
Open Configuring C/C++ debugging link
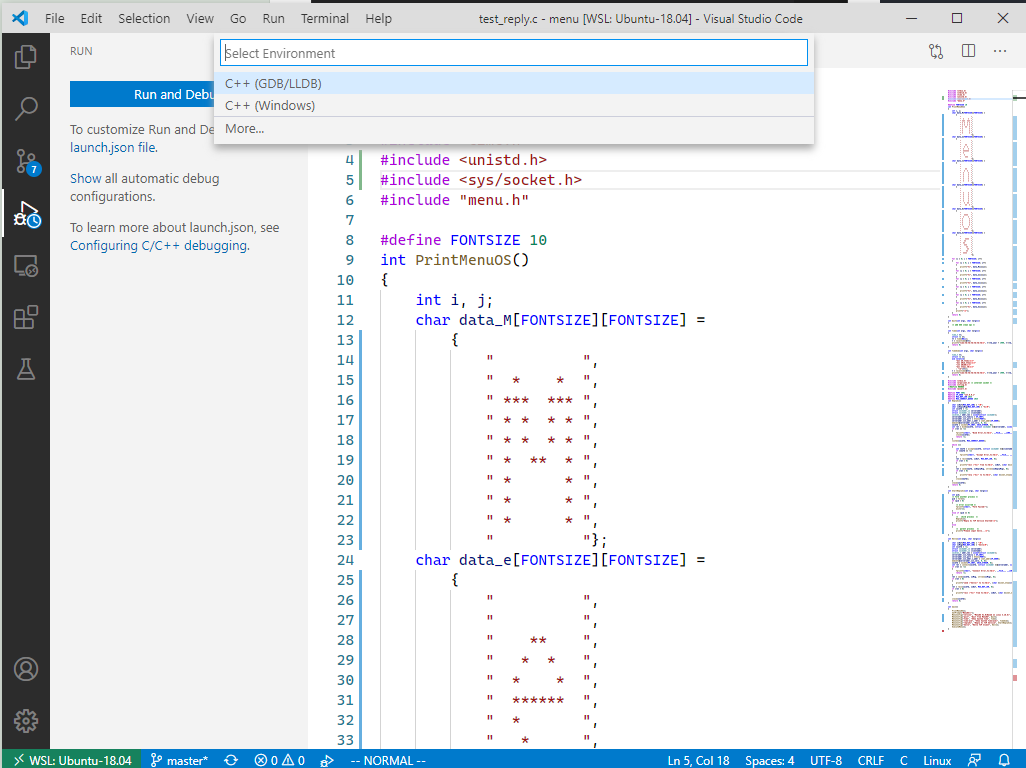point(159,245)
